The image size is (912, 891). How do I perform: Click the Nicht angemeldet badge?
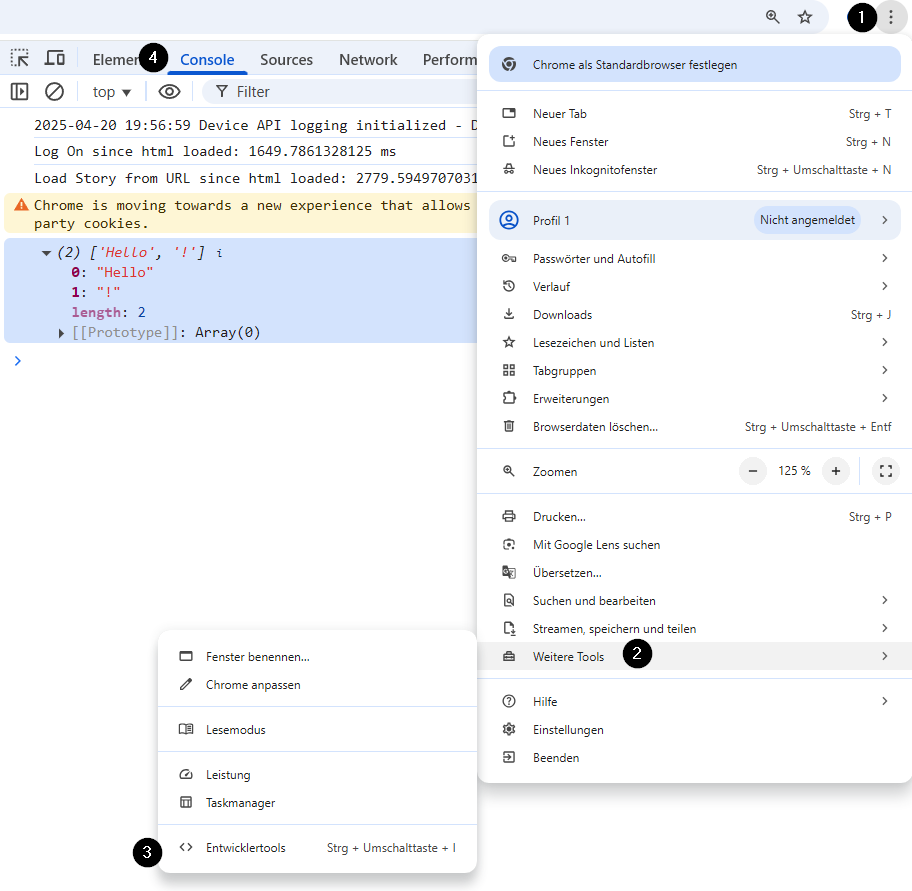(807, 220)
